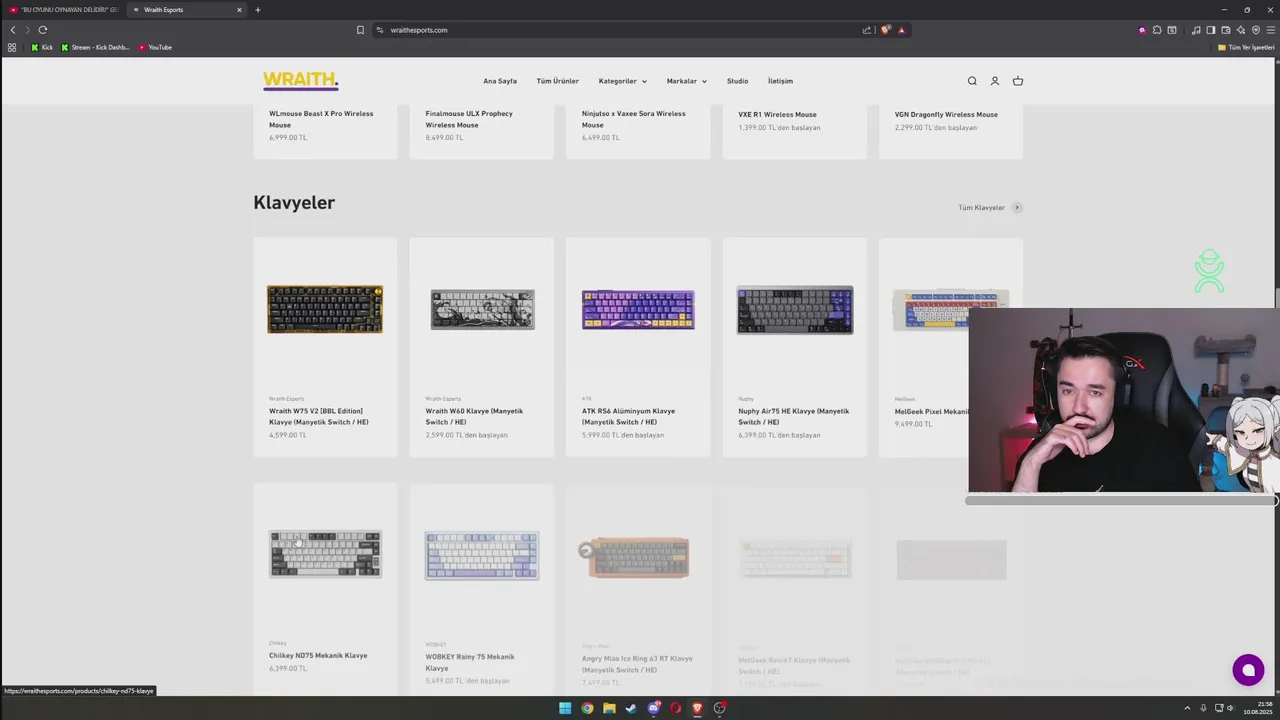Click the Wraith W75 V2 keyboard image
The height and width of the screenshot is (720, 1280).
pyautogui.click(x=325, y=309)
